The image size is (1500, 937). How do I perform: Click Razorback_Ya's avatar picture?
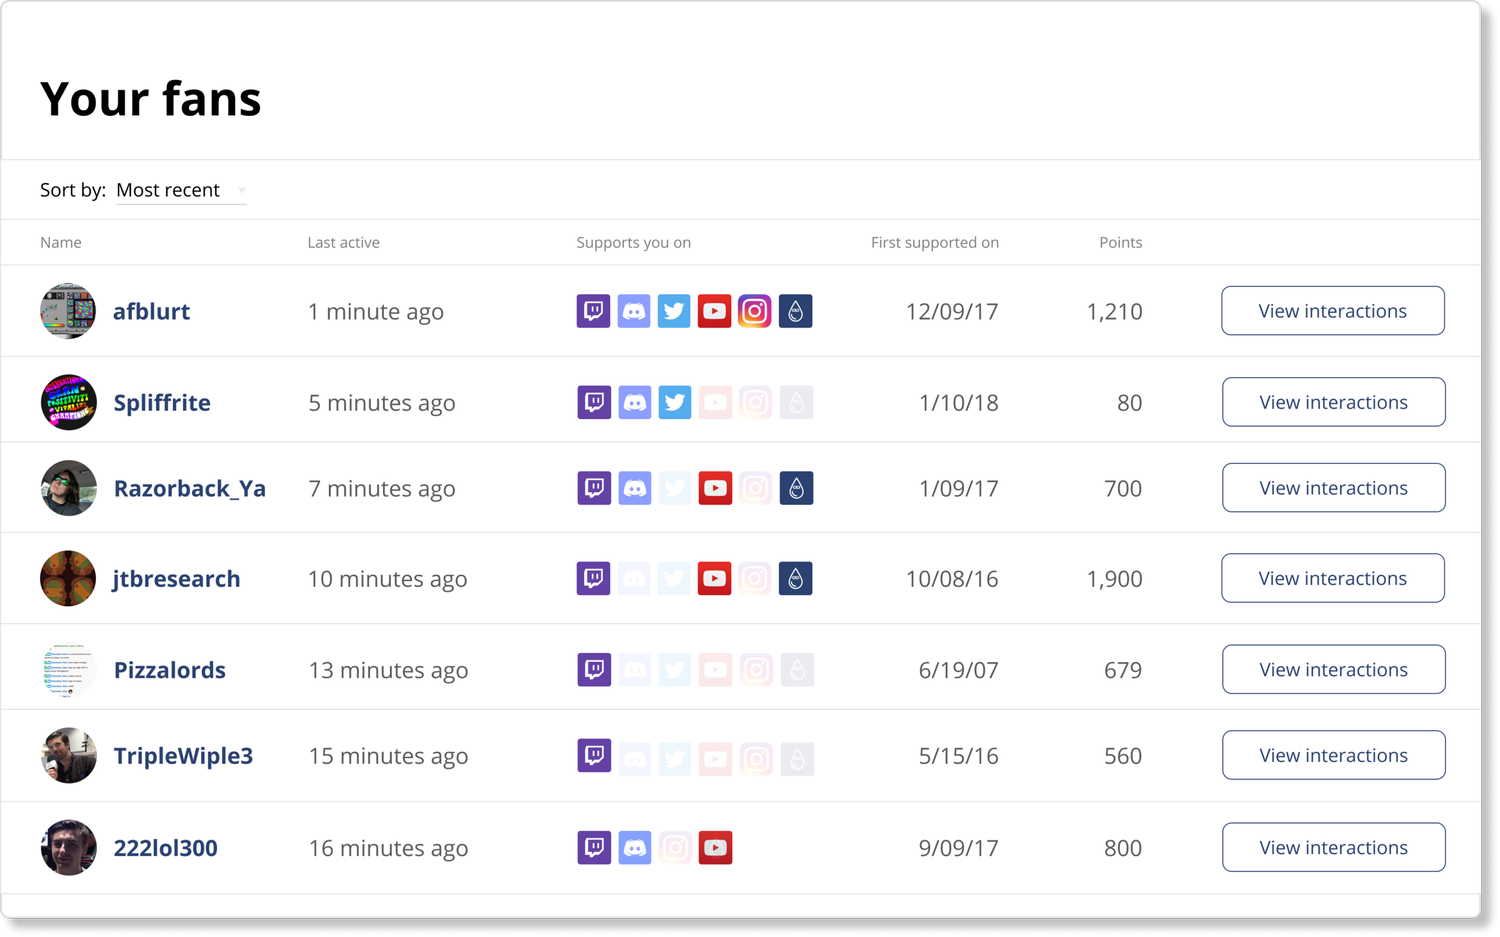coord(69,488)
